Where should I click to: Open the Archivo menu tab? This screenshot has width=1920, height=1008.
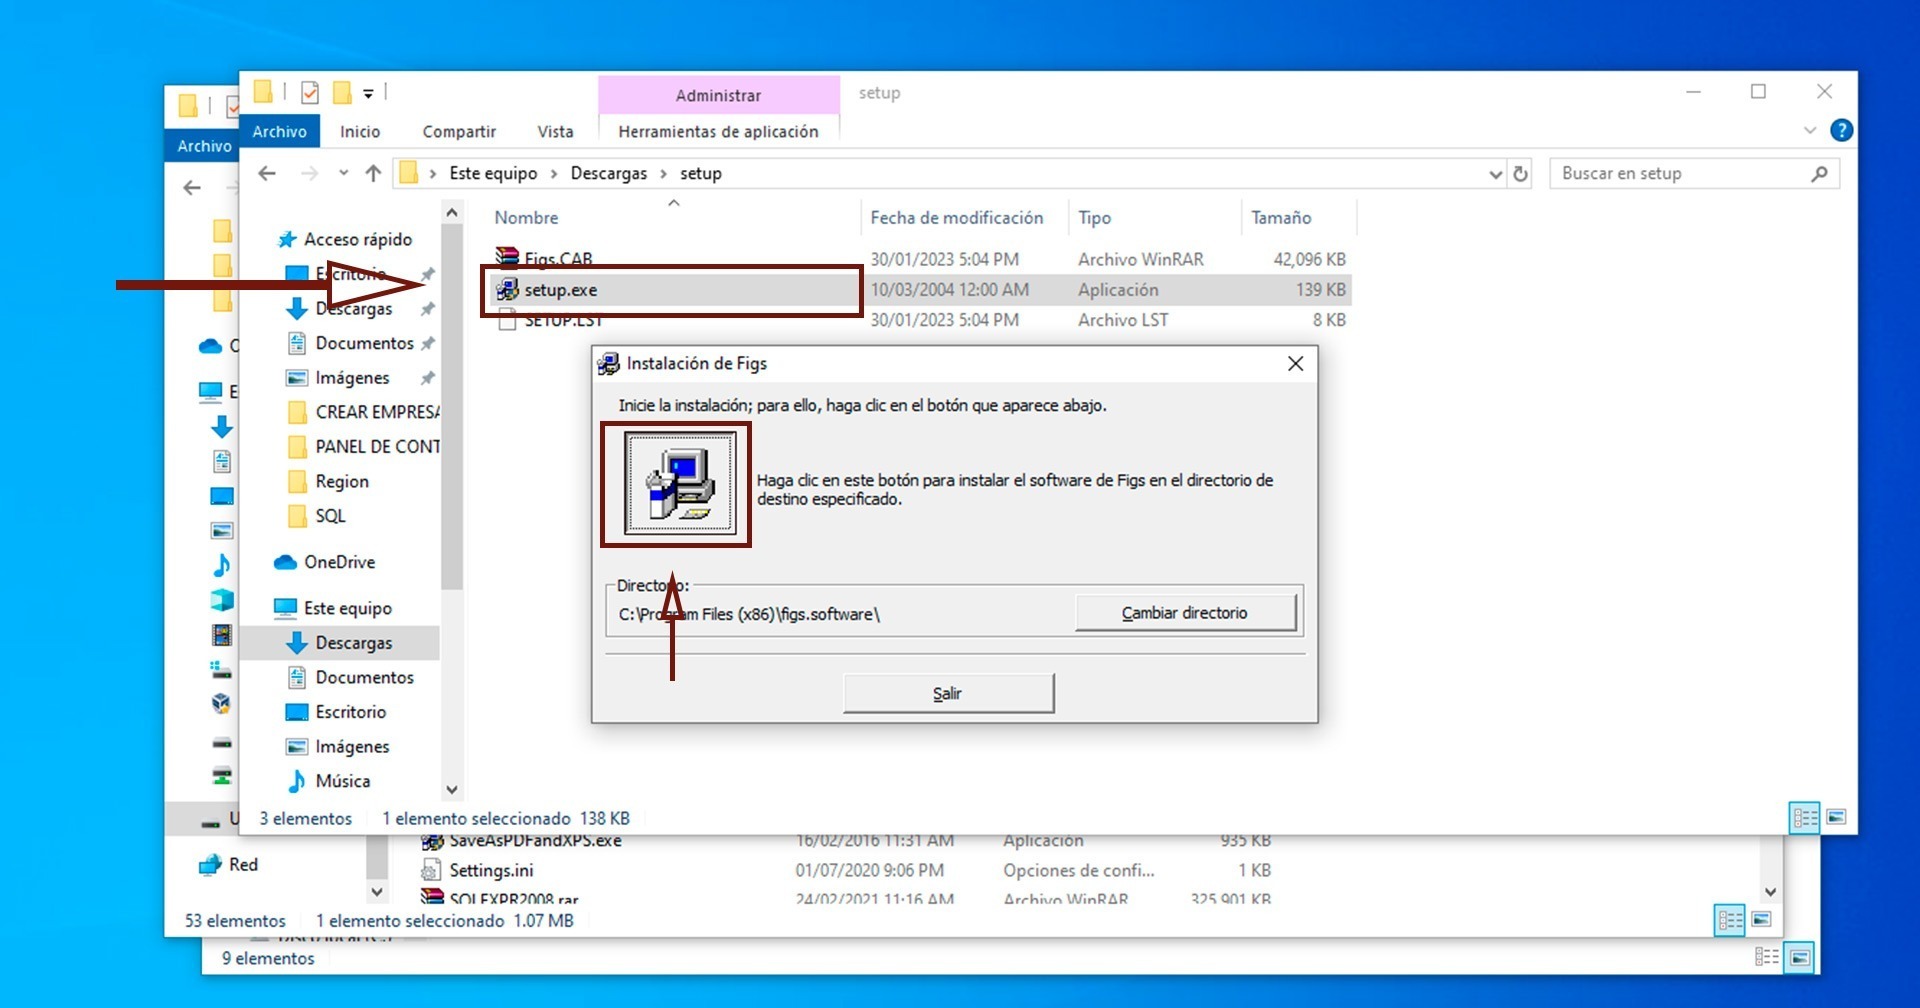279,131
